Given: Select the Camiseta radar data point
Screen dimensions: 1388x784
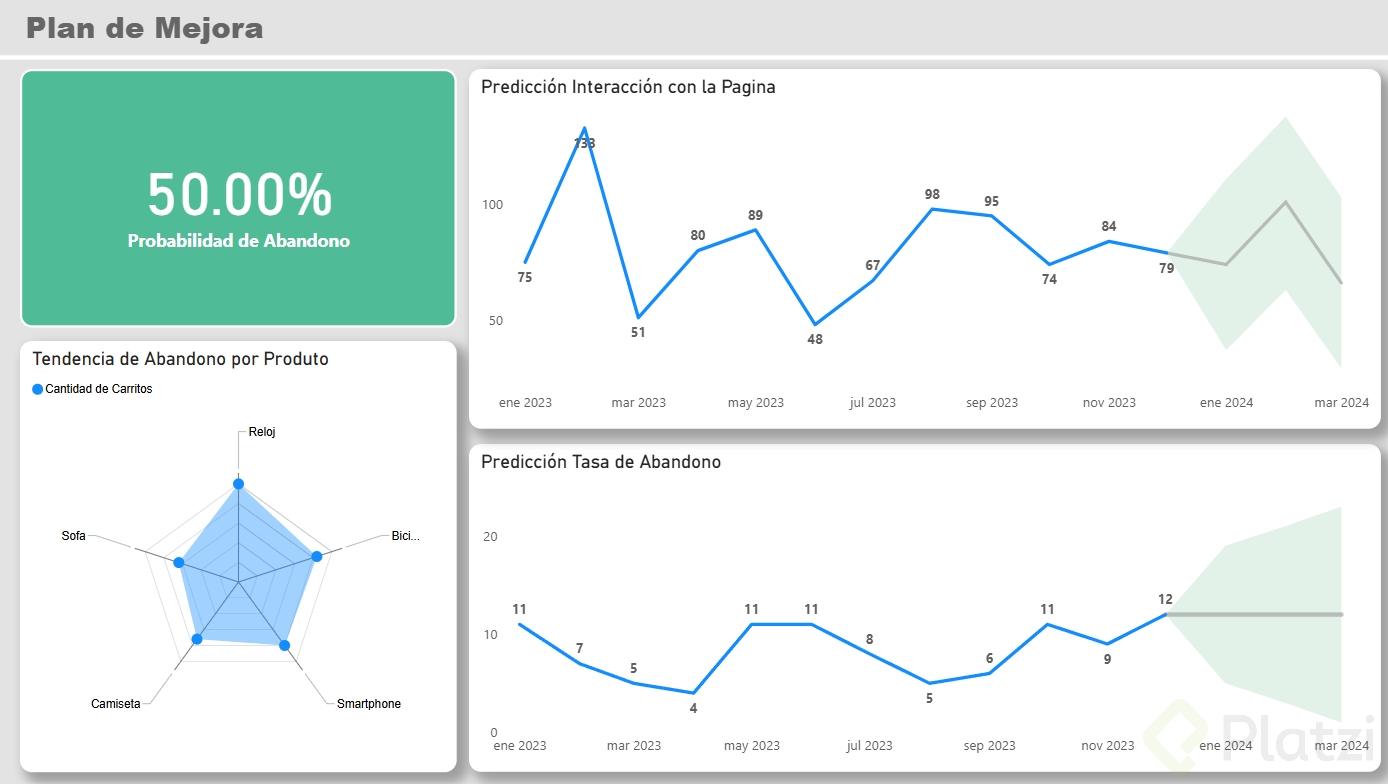Looking at the screenshot, I should pos(197,638).
